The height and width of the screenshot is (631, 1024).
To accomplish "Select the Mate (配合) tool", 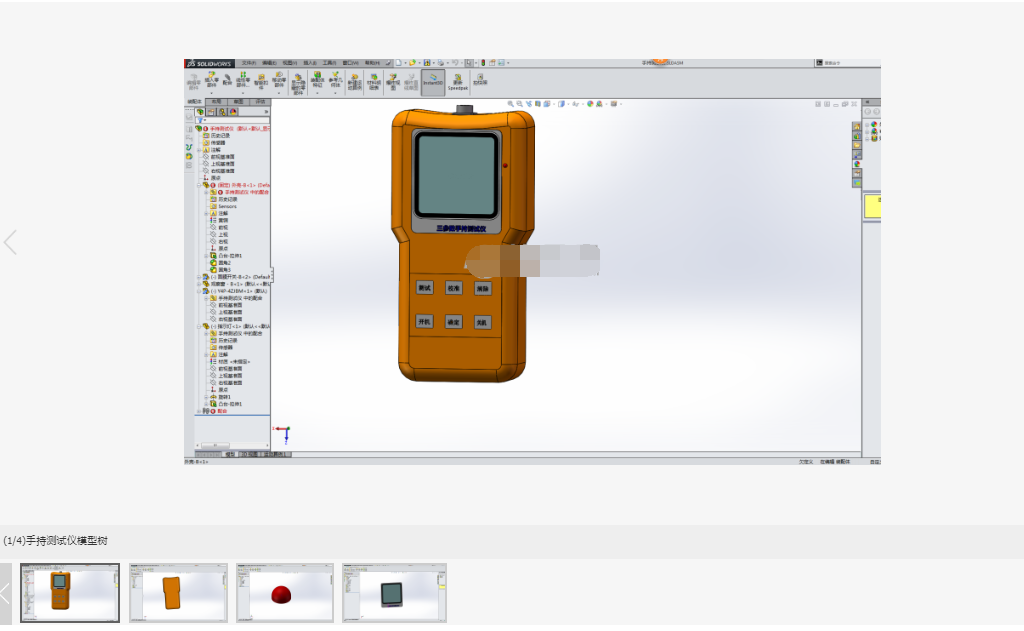I will (x=227, y=80).
